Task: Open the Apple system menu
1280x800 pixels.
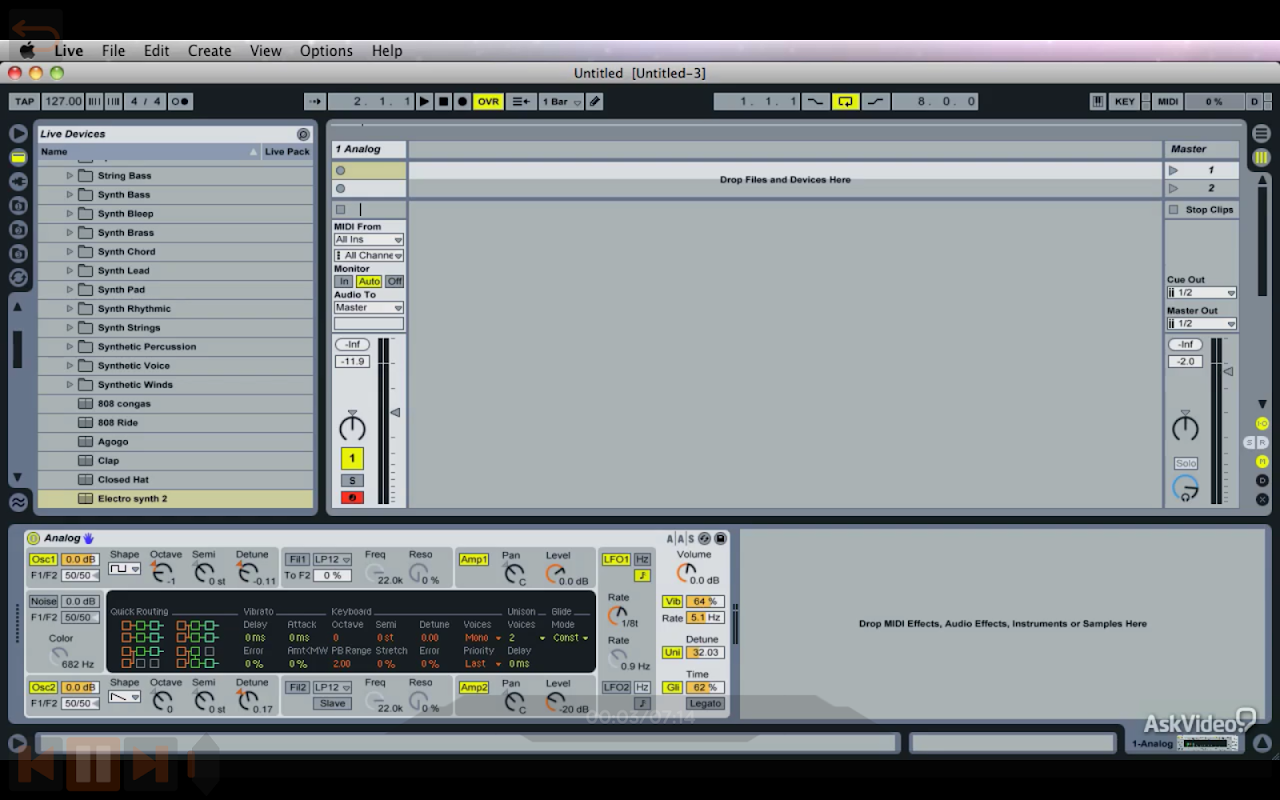Action: [27, 51]
